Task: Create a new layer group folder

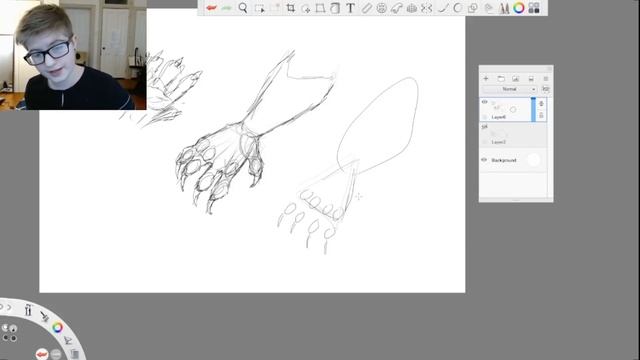Action: click(501, 78)
